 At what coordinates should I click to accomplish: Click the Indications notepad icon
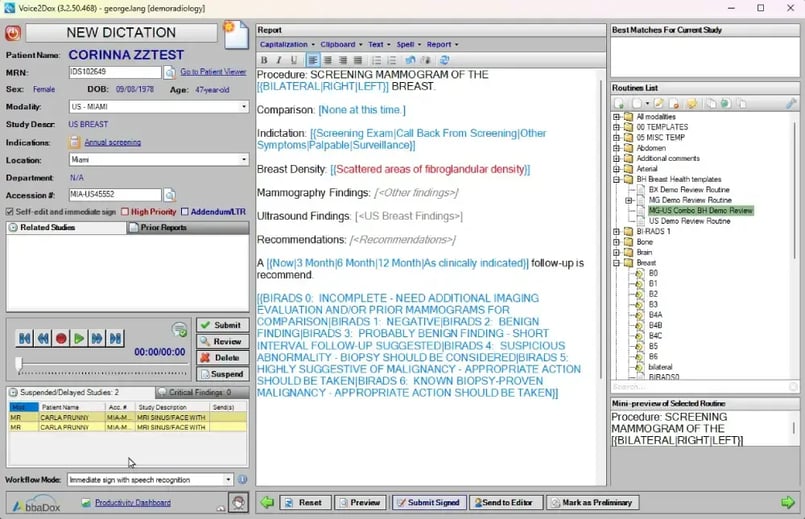coord(75,142)
